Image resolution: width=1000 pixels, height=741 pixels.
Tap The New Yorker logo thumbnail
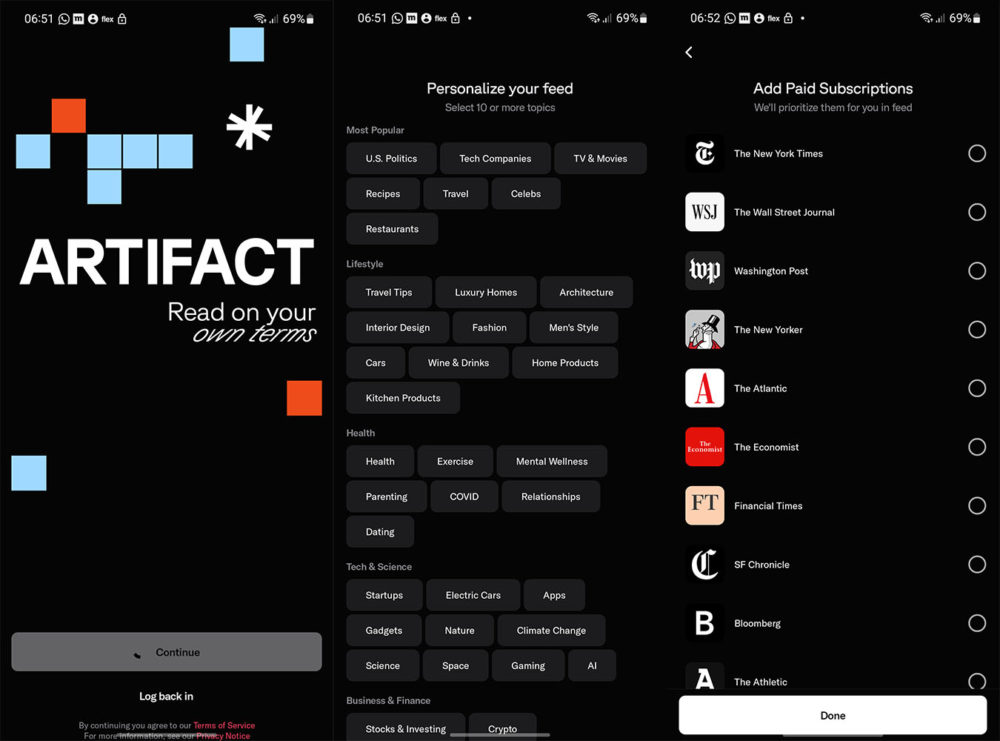pos(704,330)
